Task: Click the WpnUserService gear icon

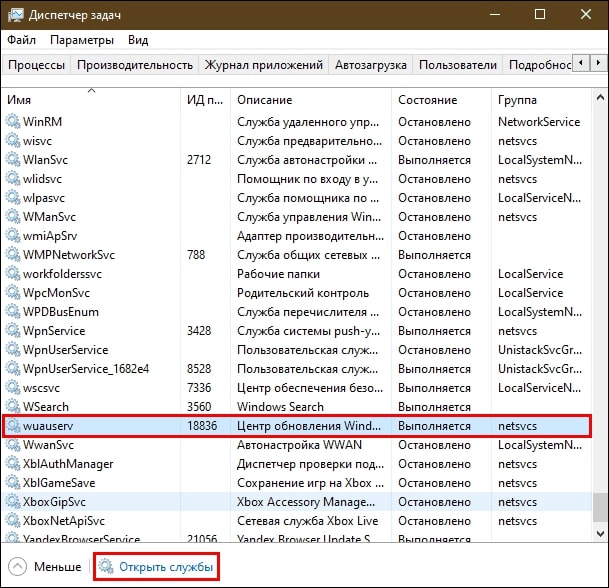Action: (13, 350)
